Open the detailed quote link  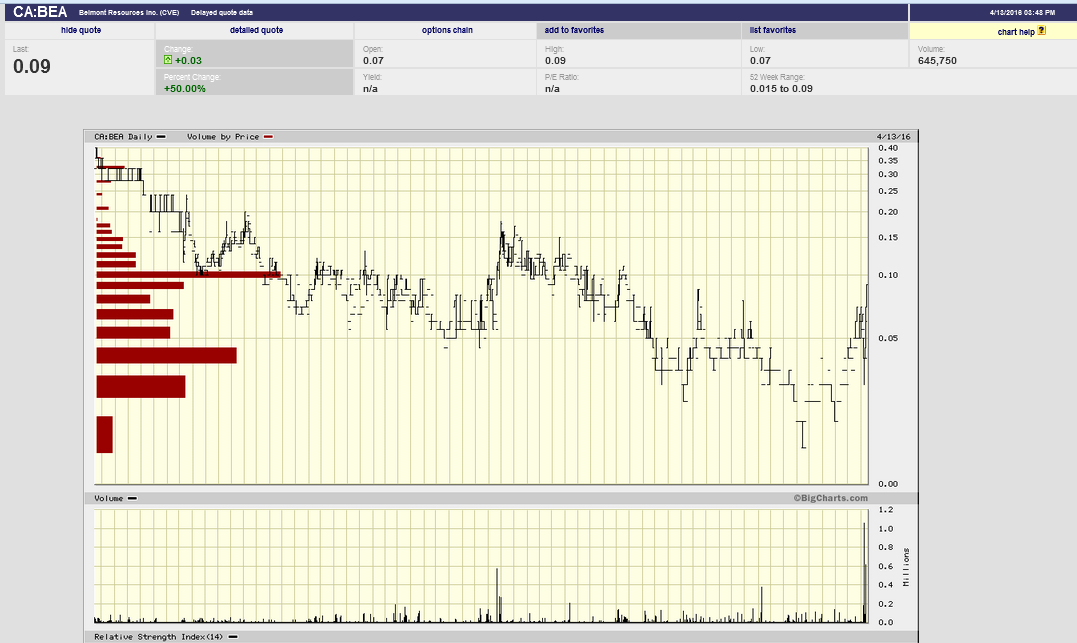(x=256, y=30)
